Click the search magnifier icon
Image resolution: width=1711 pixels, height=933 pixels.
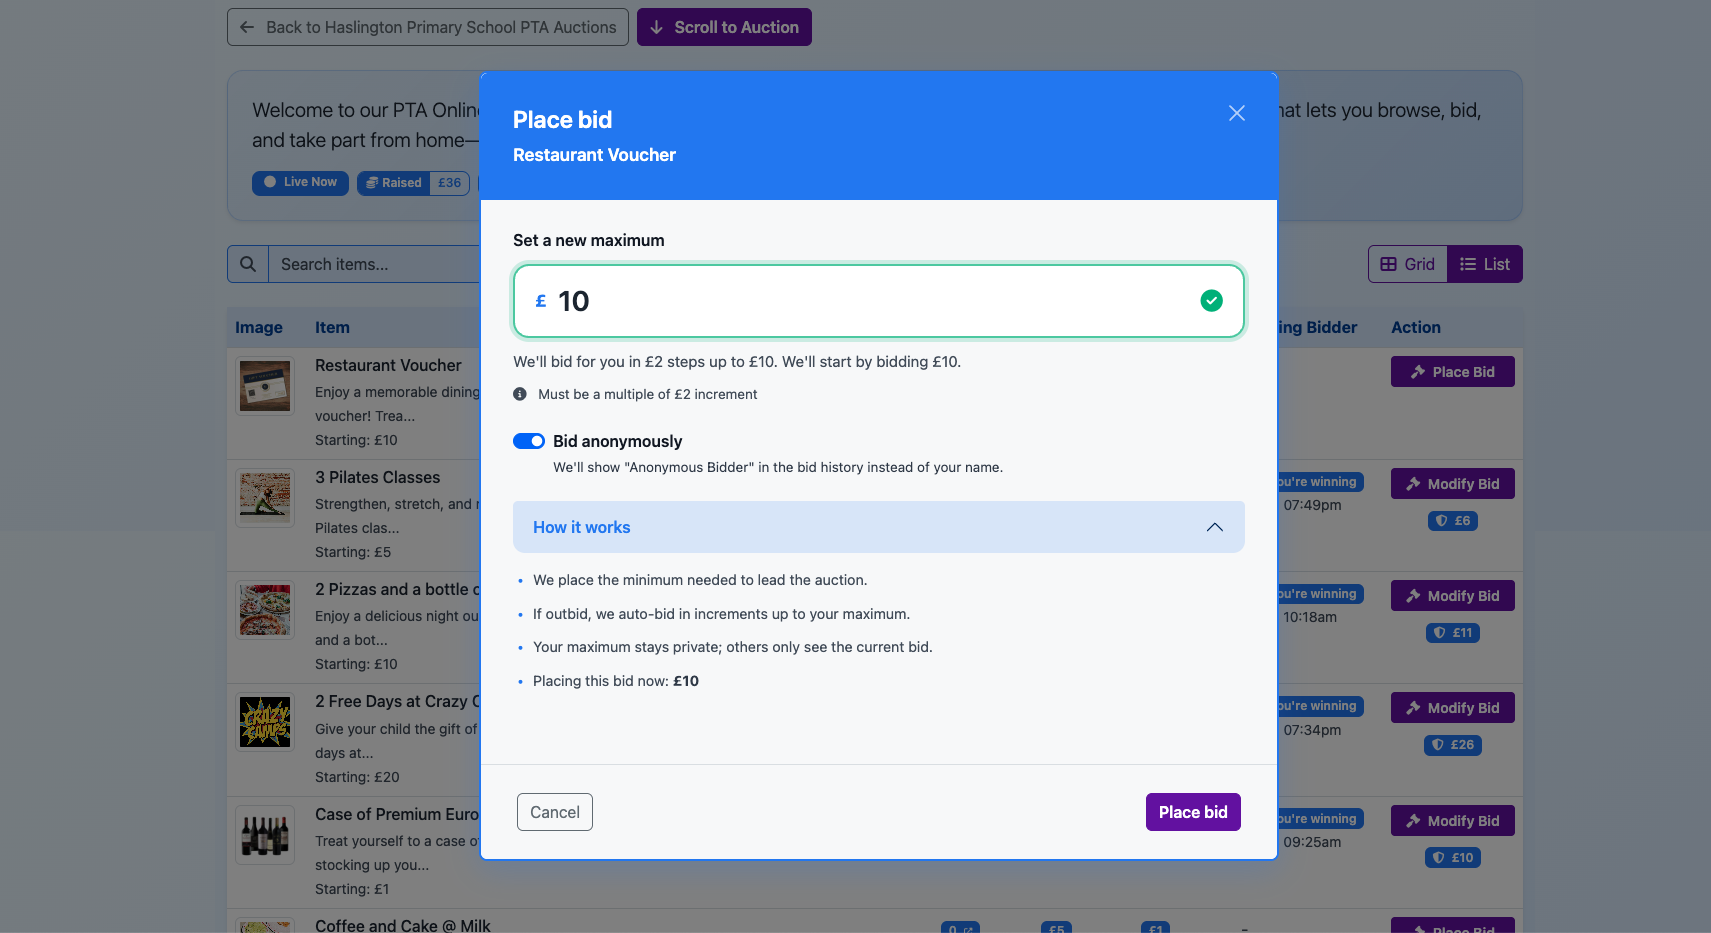(x=247, y=264)
